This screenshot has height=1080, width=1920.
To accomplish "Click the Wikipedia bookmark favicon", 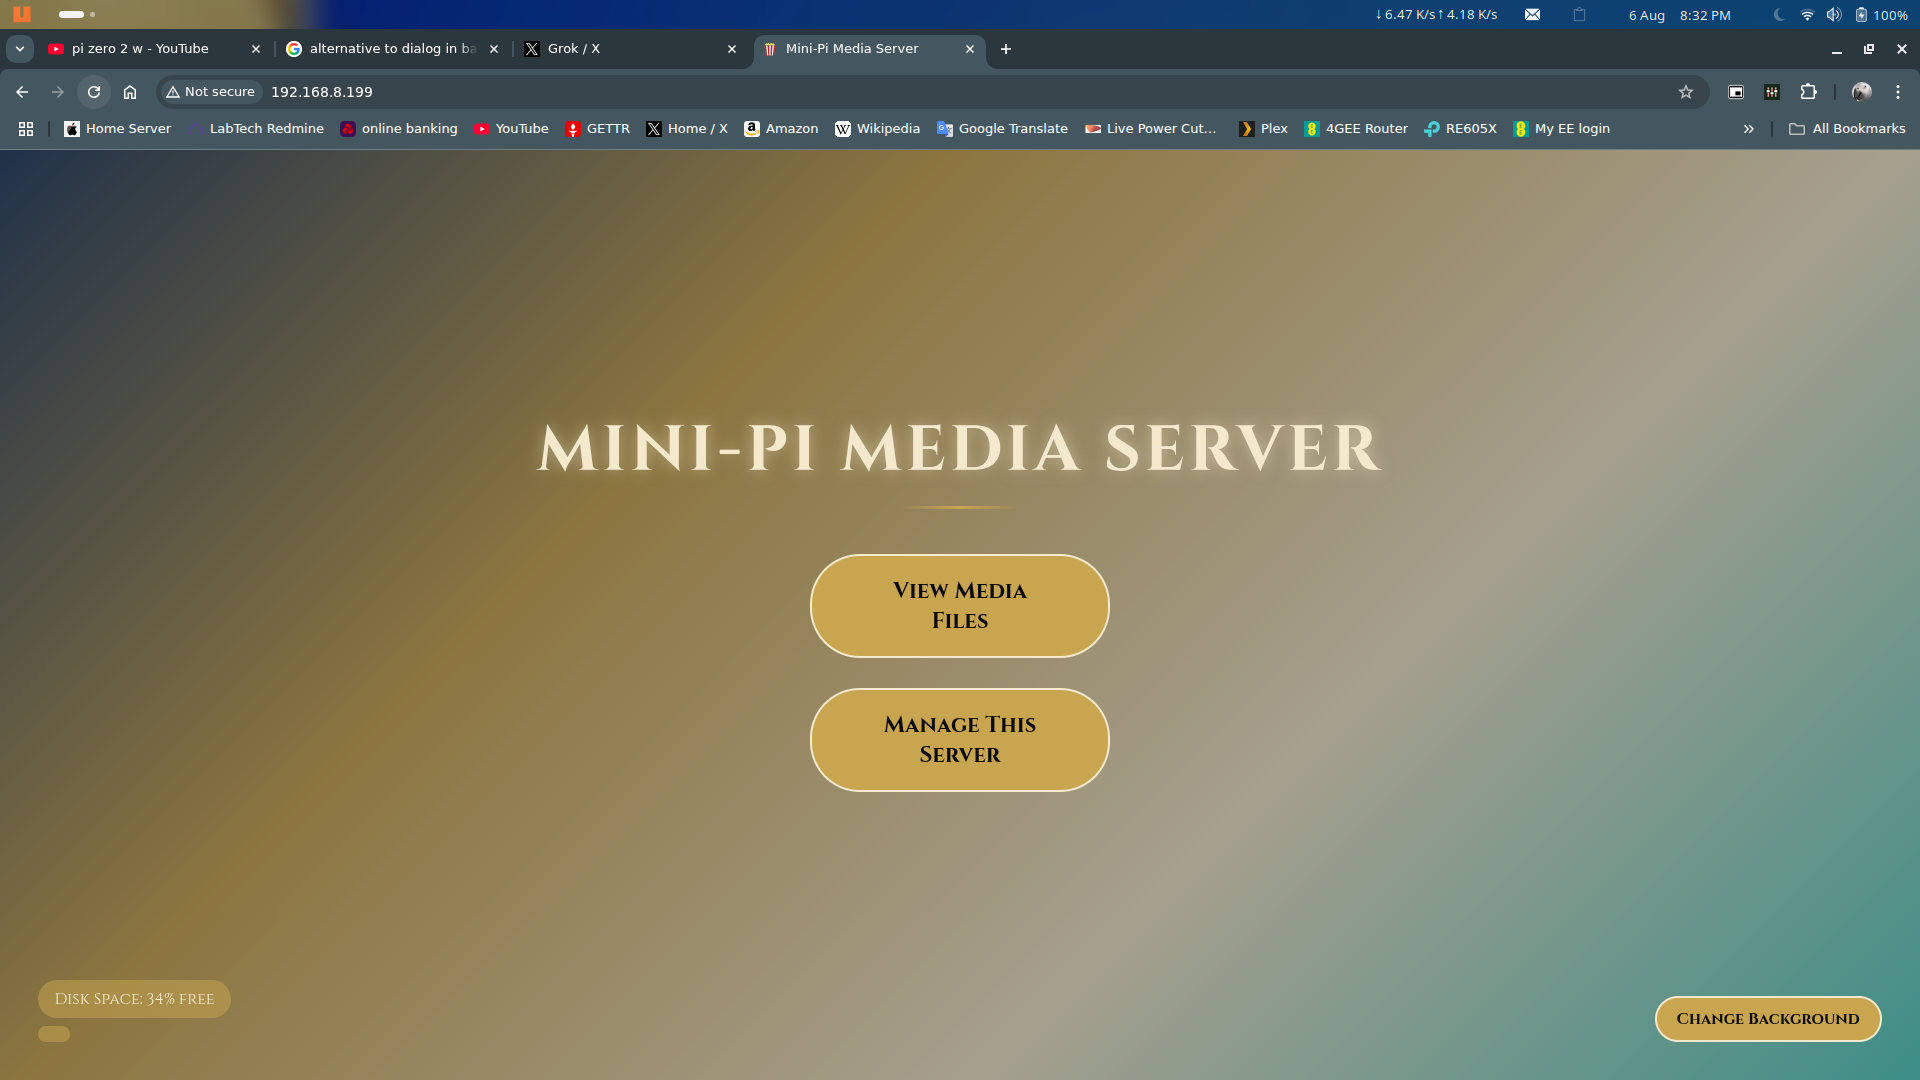I will [843, 128].
